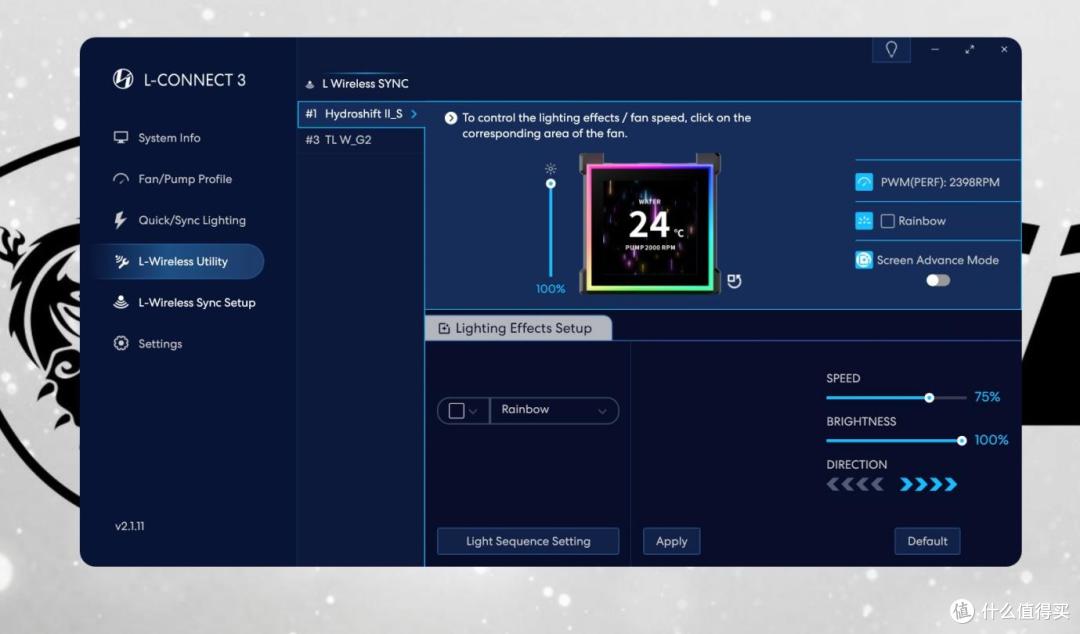Click the rotate screen icon beside preview
1080x634 pixels.
[734, 280]
